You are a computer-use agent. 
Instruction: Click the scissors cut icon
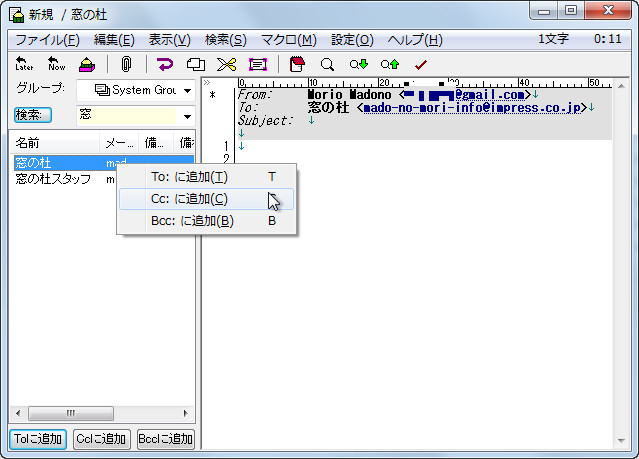pos(227,64)
